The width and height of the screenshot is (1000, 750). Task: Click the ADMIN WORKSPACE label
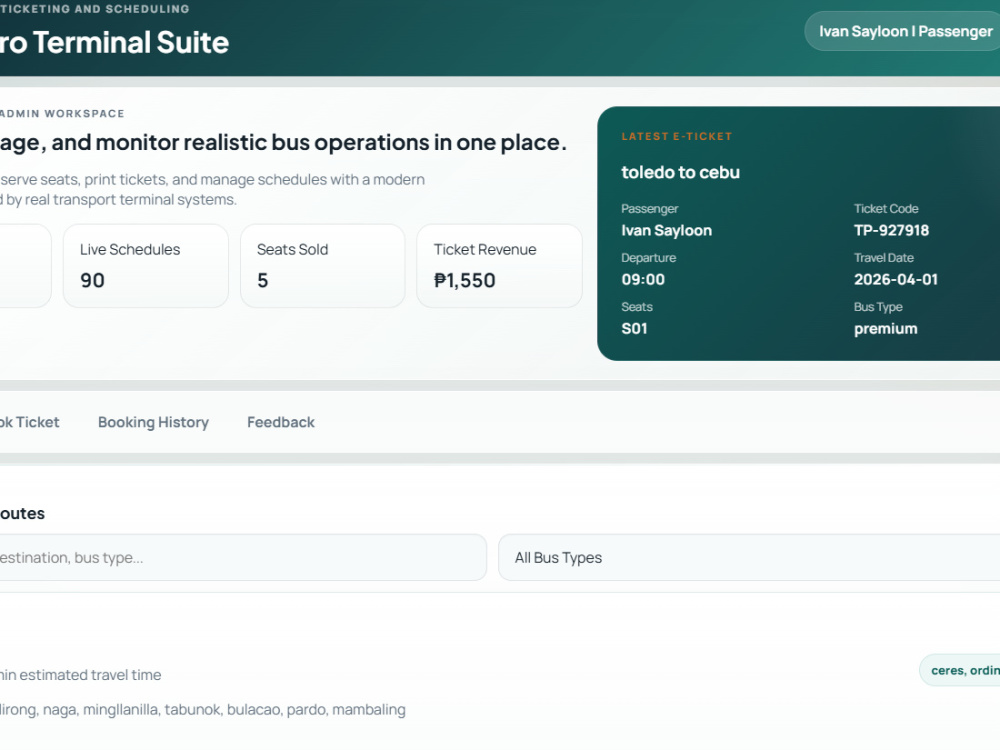[62, 114]
